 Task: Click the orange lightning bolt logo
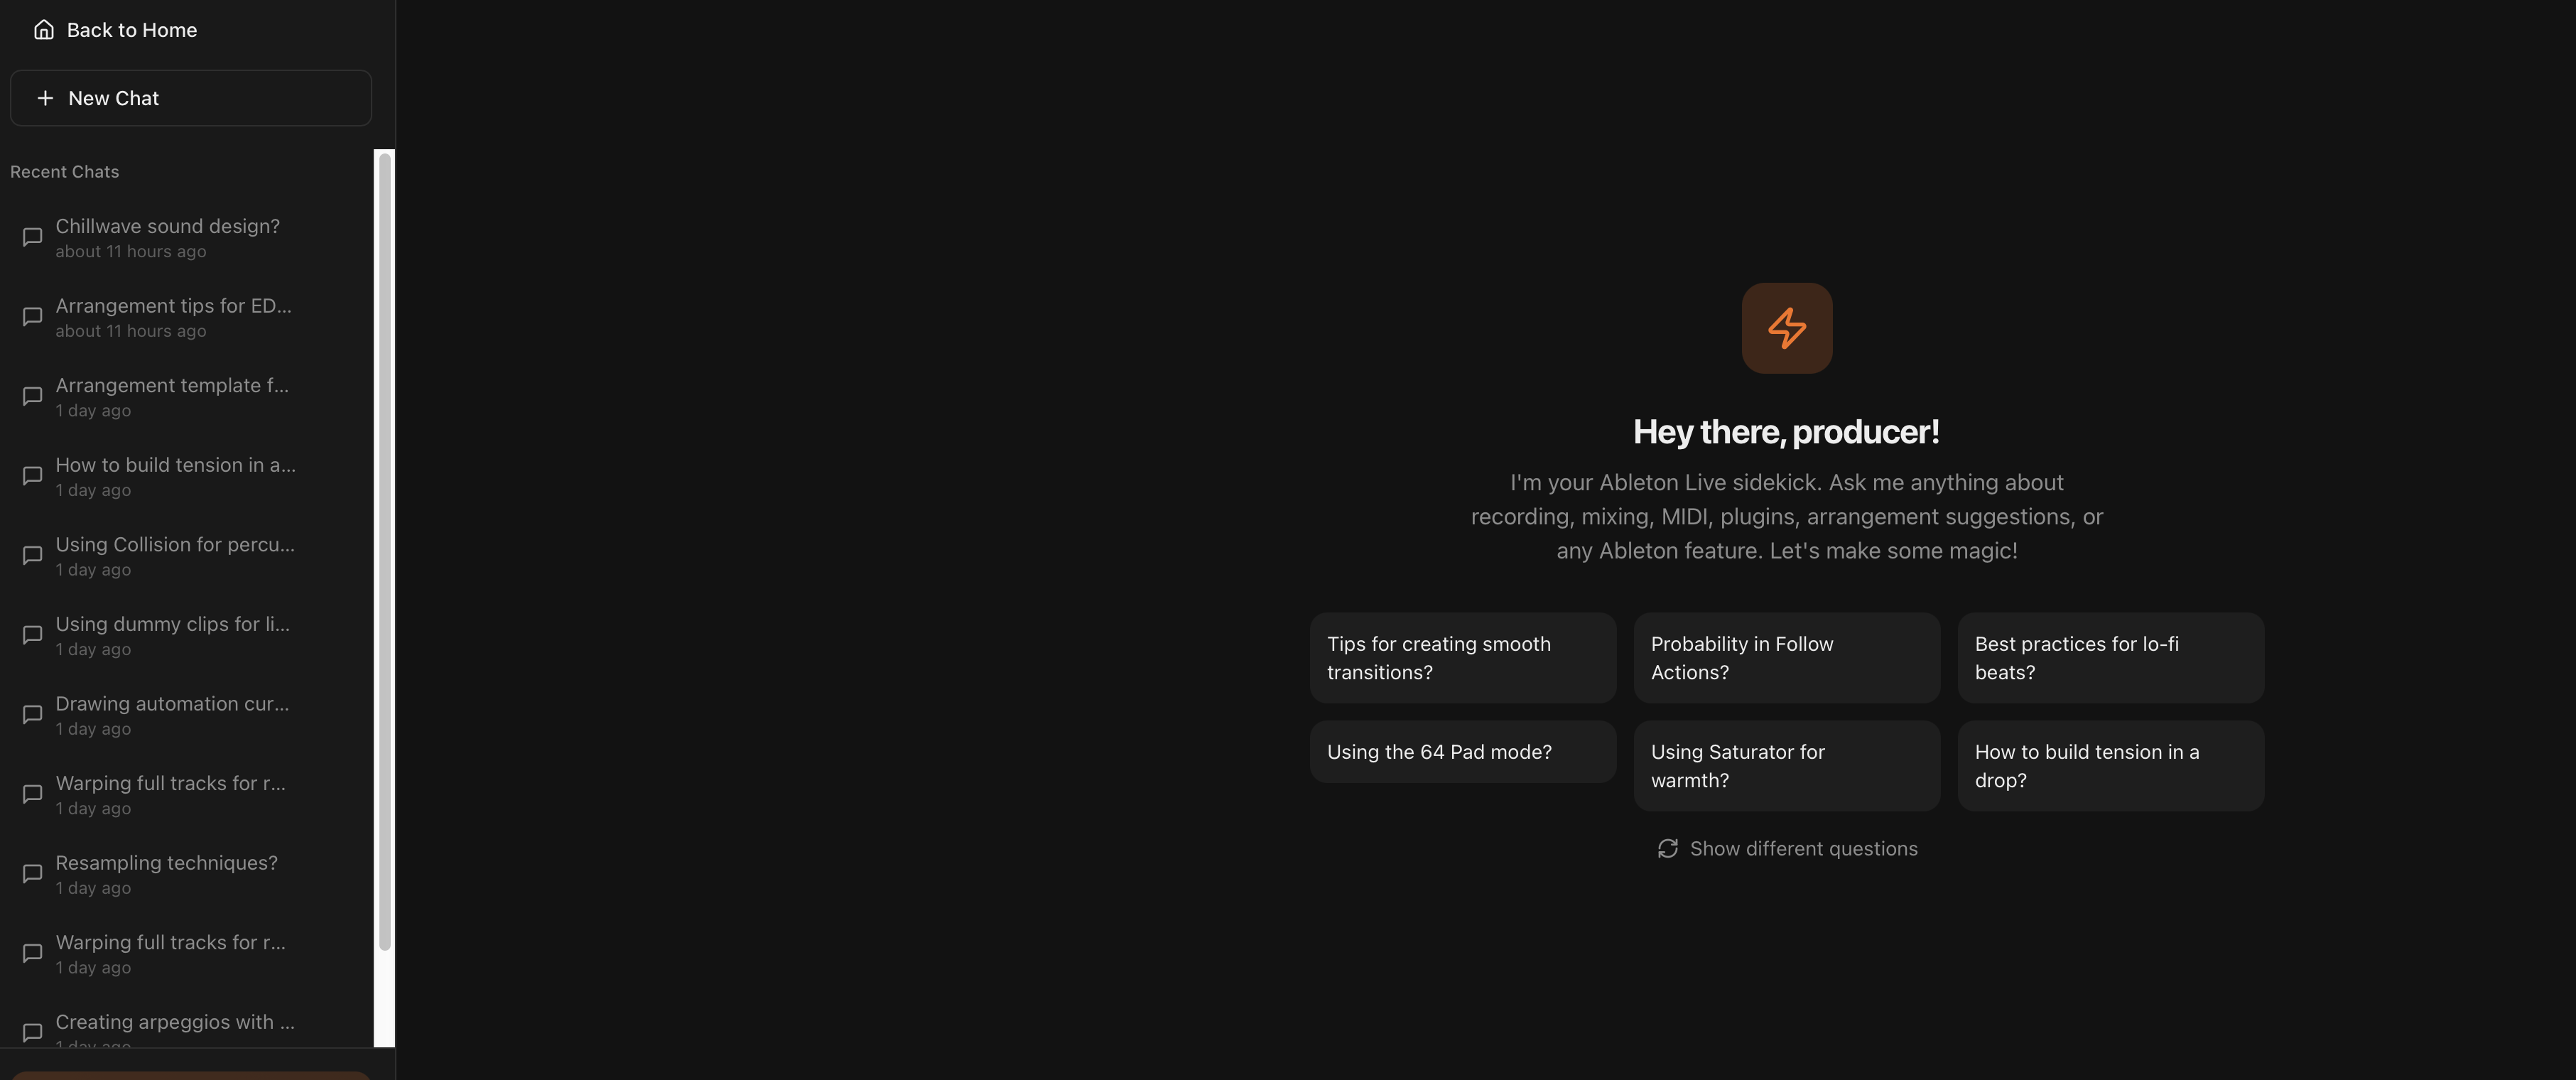(x=1786, y=328)
